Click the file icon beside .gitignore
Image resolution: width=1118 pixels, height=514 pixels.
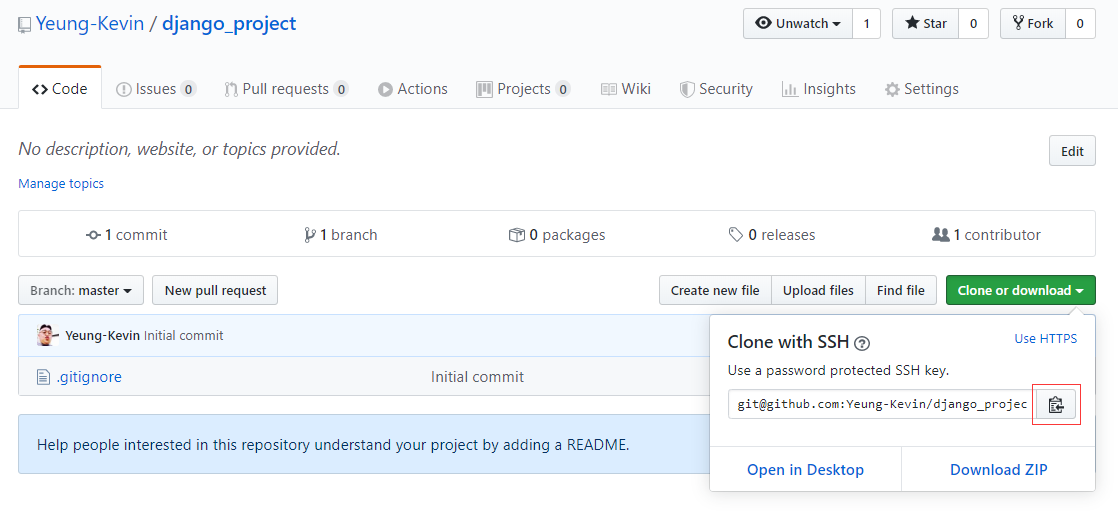pyautogui.click(x=43, y=377)
